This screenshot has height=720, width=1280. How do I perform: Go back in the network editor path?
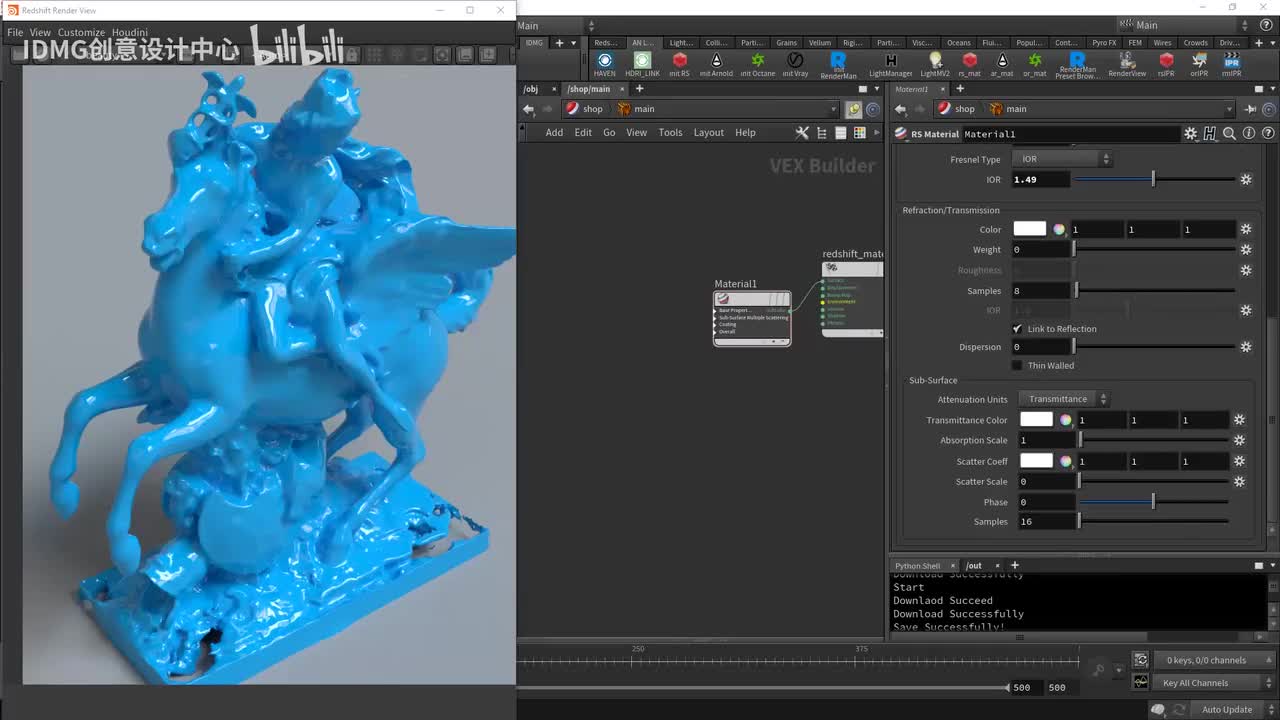pyautogui.click(x=529, y=109)
